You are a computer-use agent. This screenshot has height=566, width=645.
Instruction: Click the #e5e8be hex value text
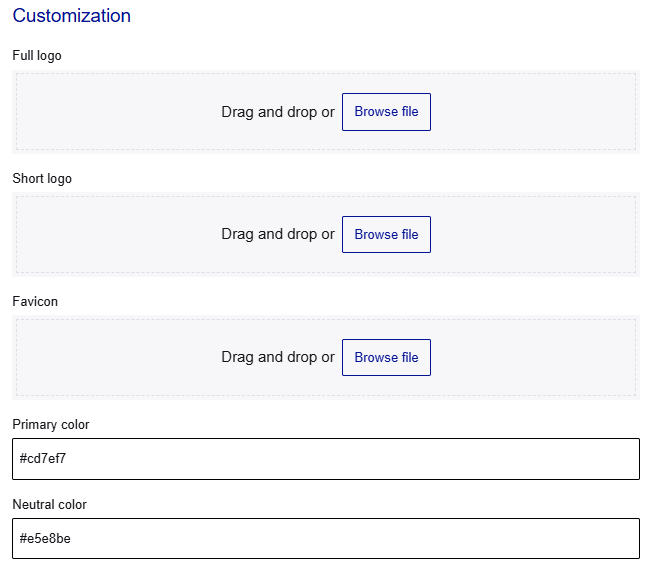[45, 539]
